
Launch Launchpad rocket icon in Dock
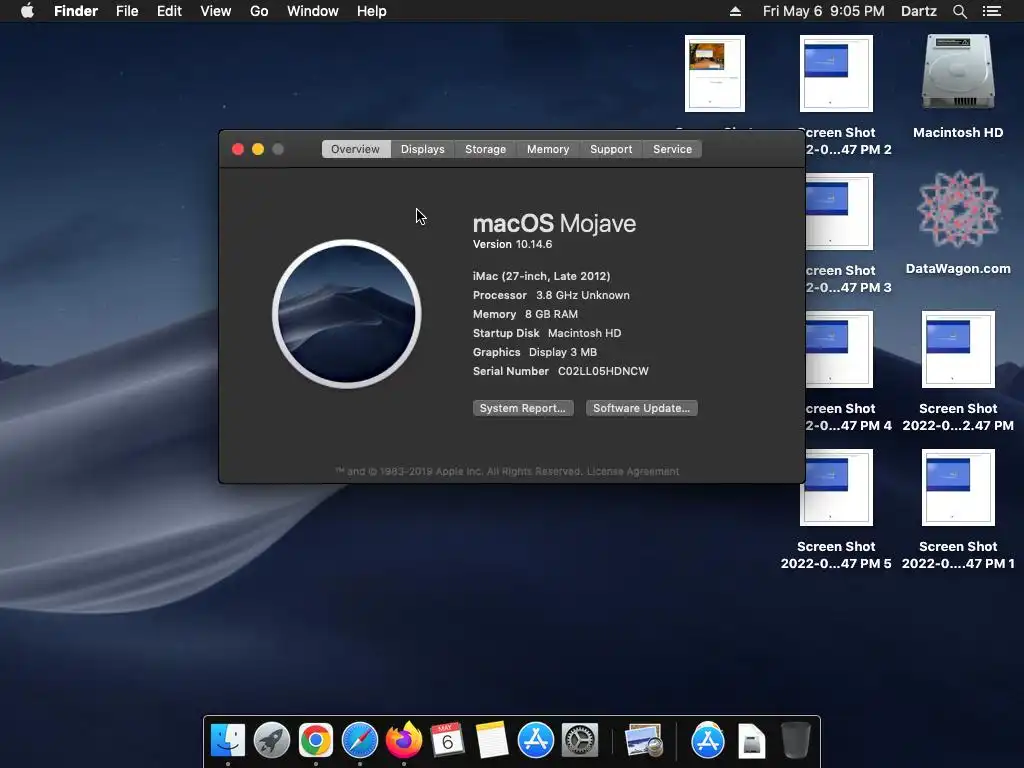[272, 741]
